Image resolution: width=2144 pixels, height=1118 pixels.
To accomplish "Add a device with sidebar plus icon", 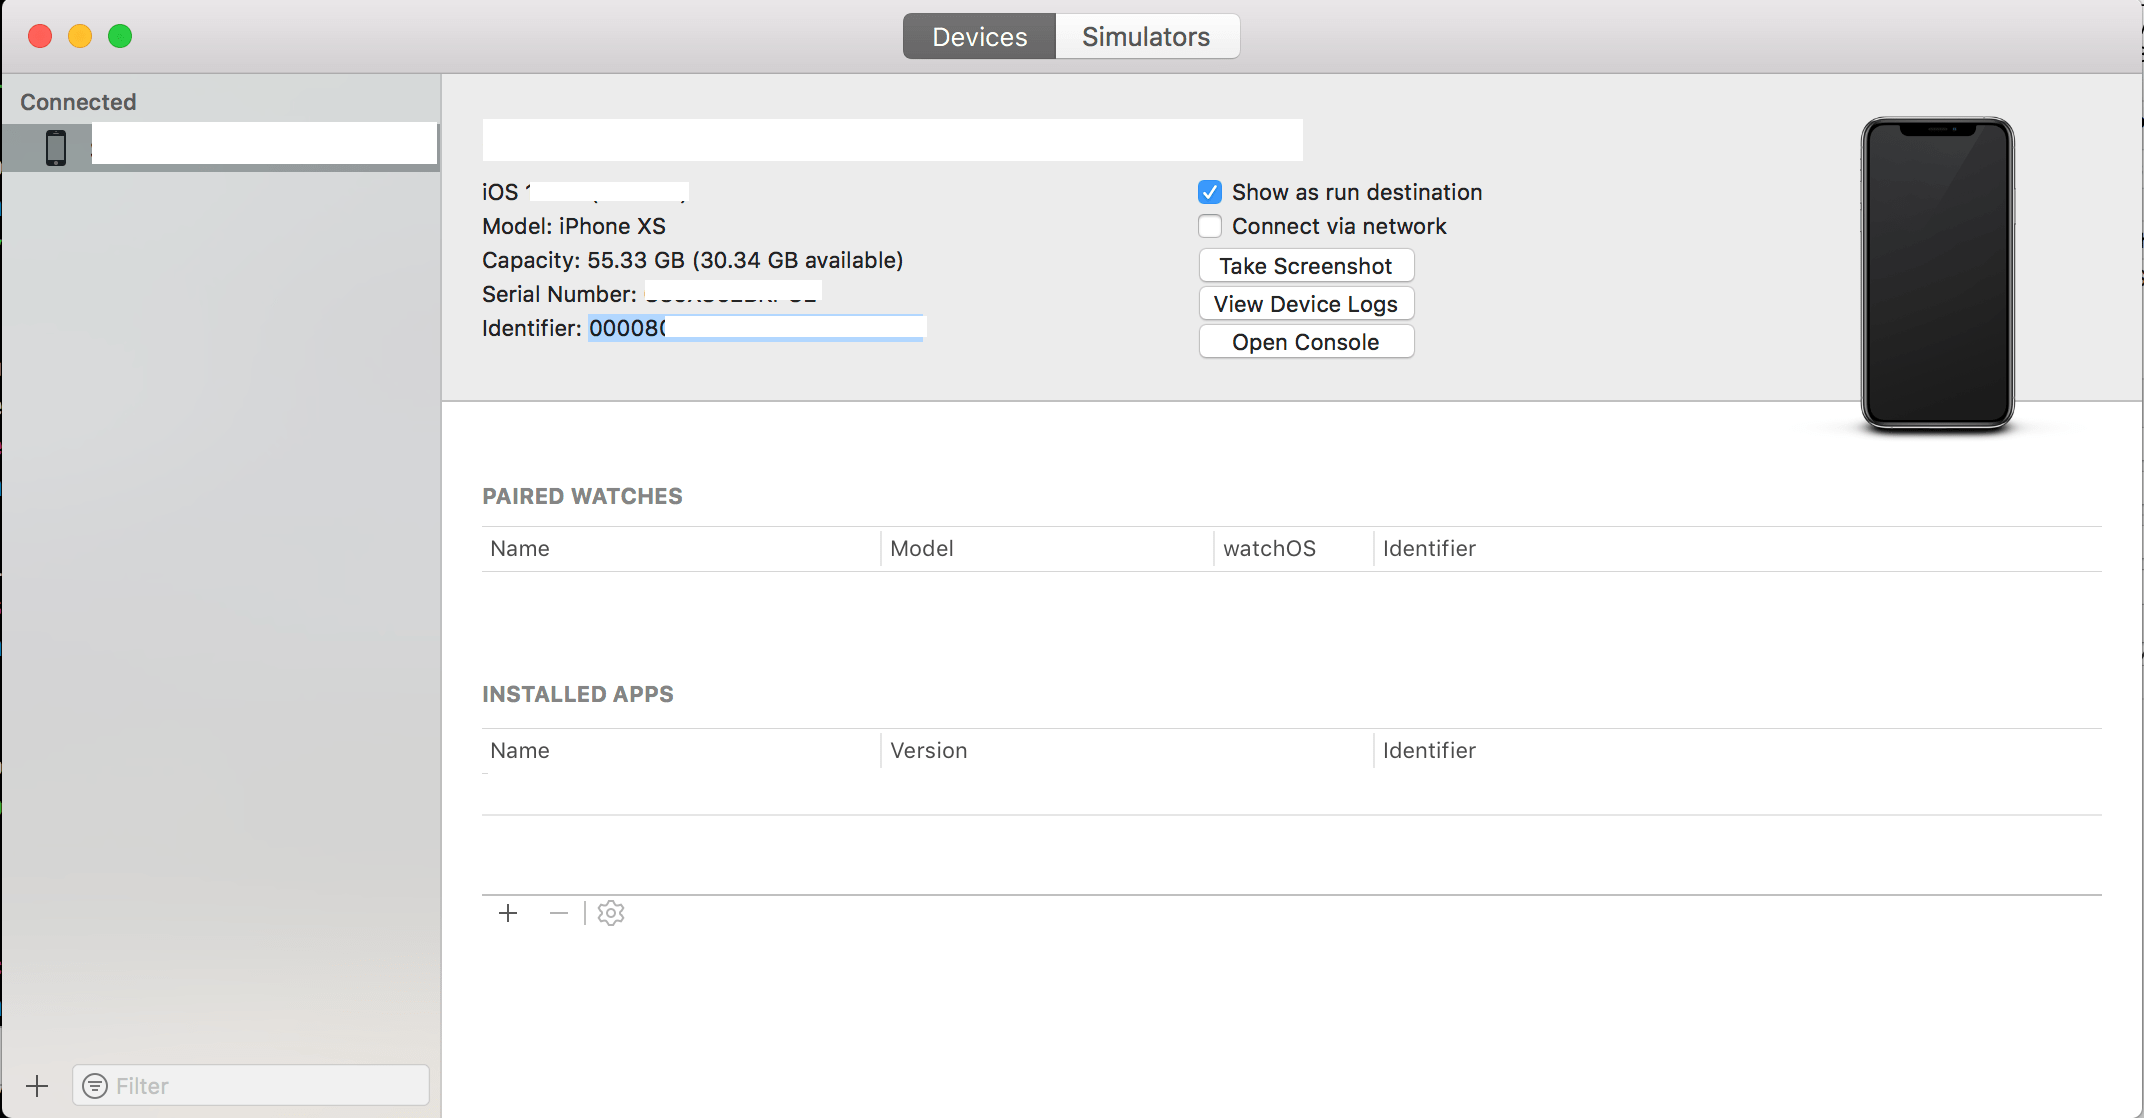I will [37, 1086].
